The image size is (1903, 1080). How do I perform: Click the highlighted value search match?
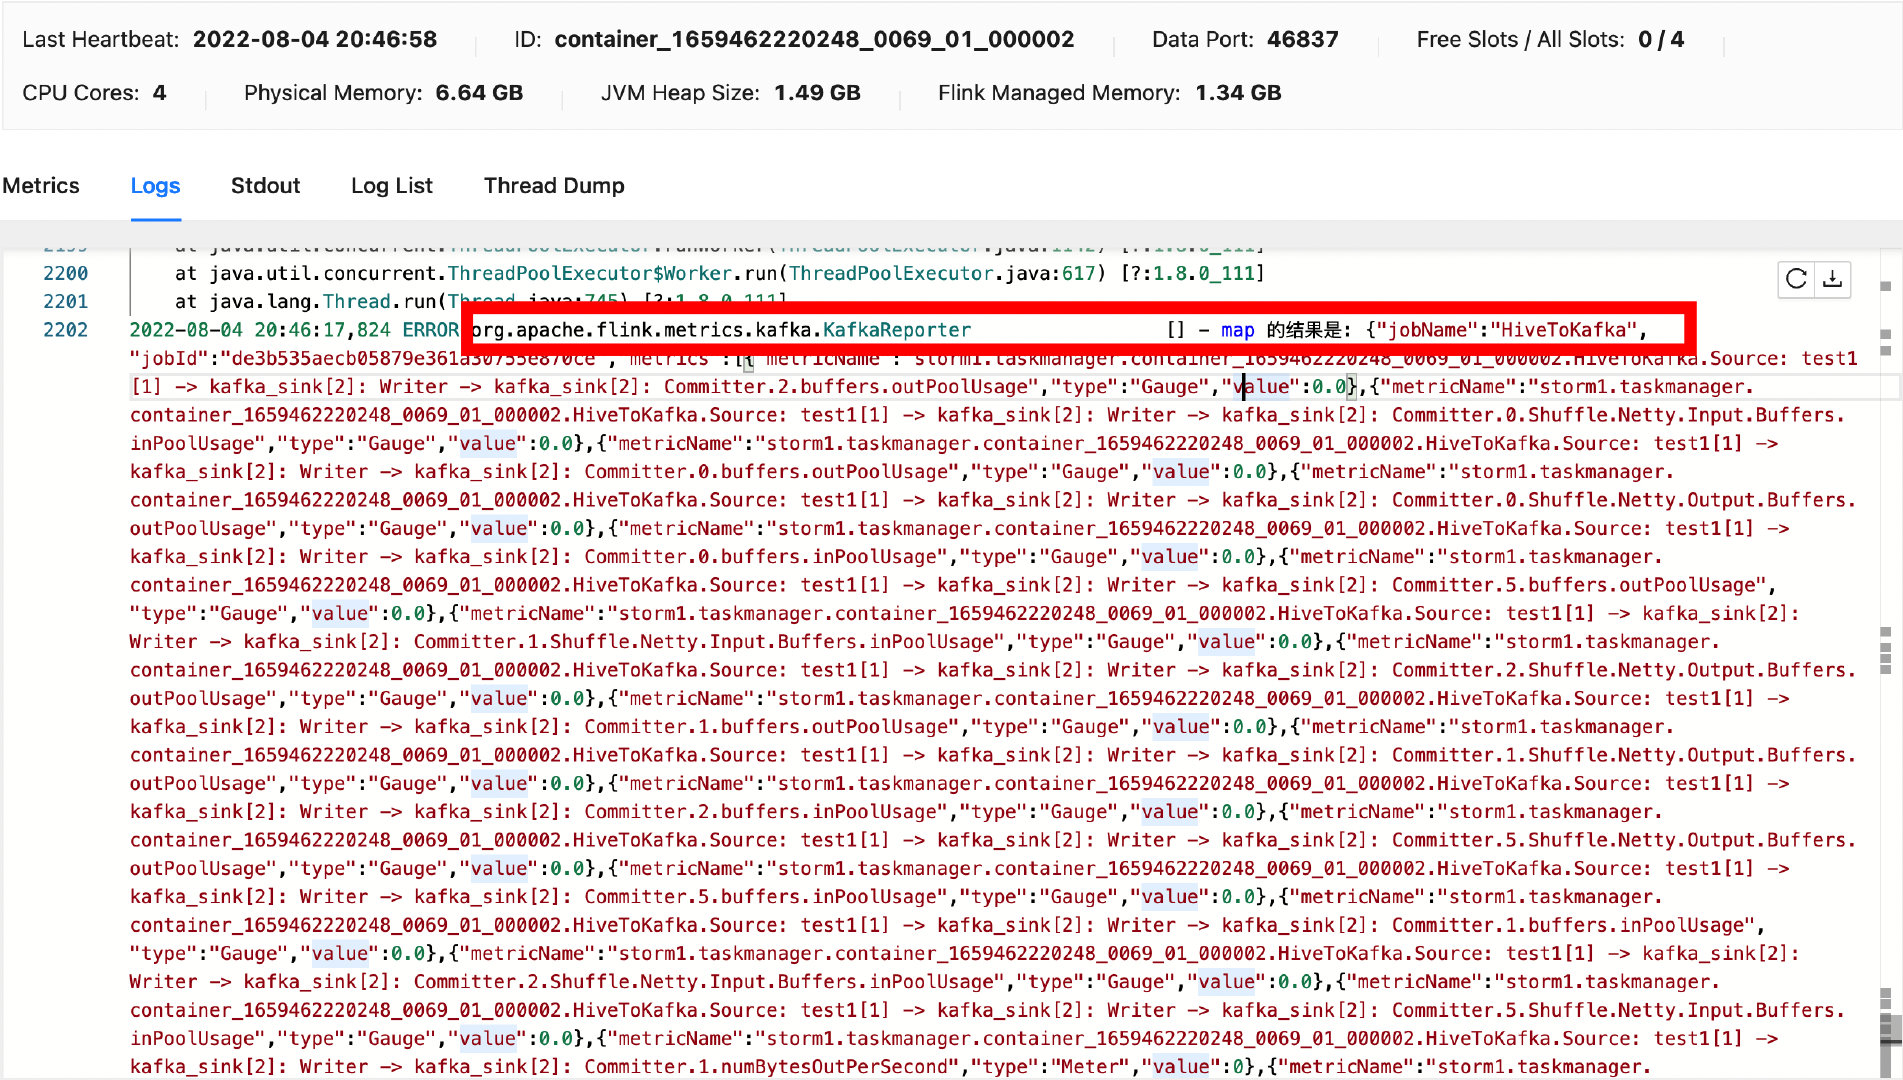point(1263,386)
